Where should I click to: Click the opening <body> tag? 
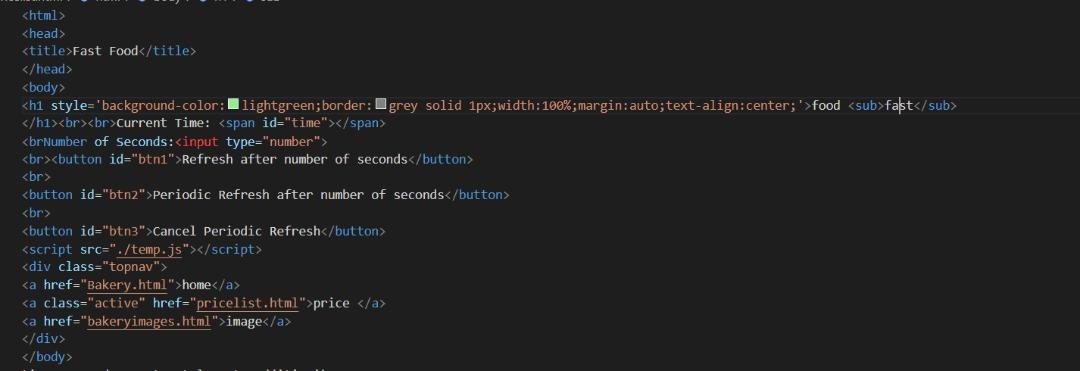tap(44, 87)
